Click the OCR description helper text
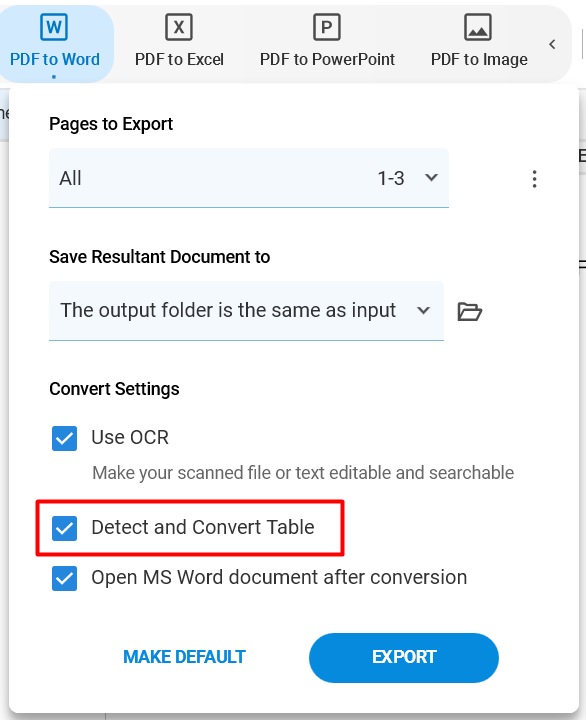 (303, 473)
